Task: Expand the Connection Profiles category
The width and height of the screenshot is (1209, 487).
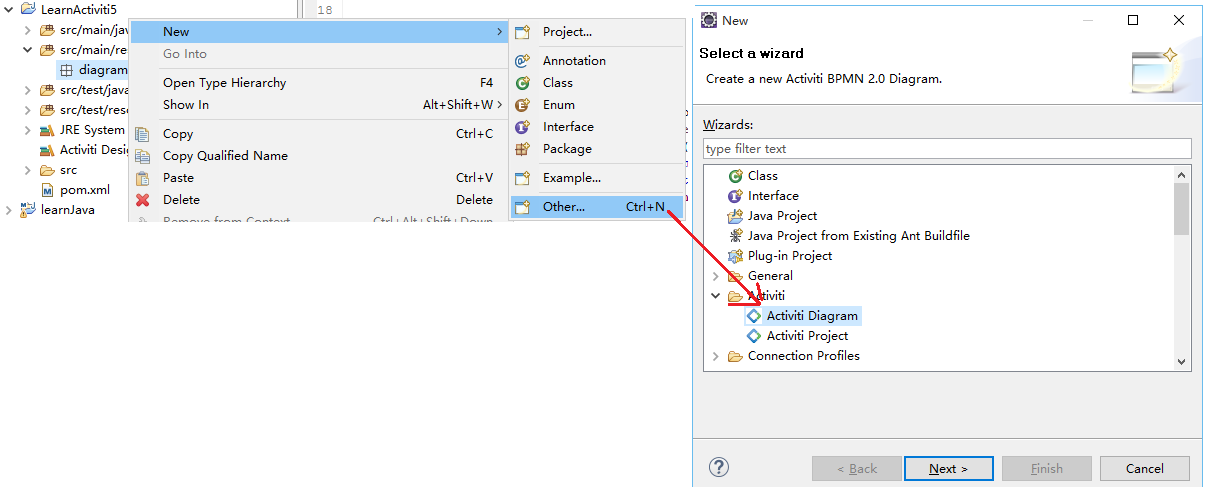Action: (x=715, y=356)
